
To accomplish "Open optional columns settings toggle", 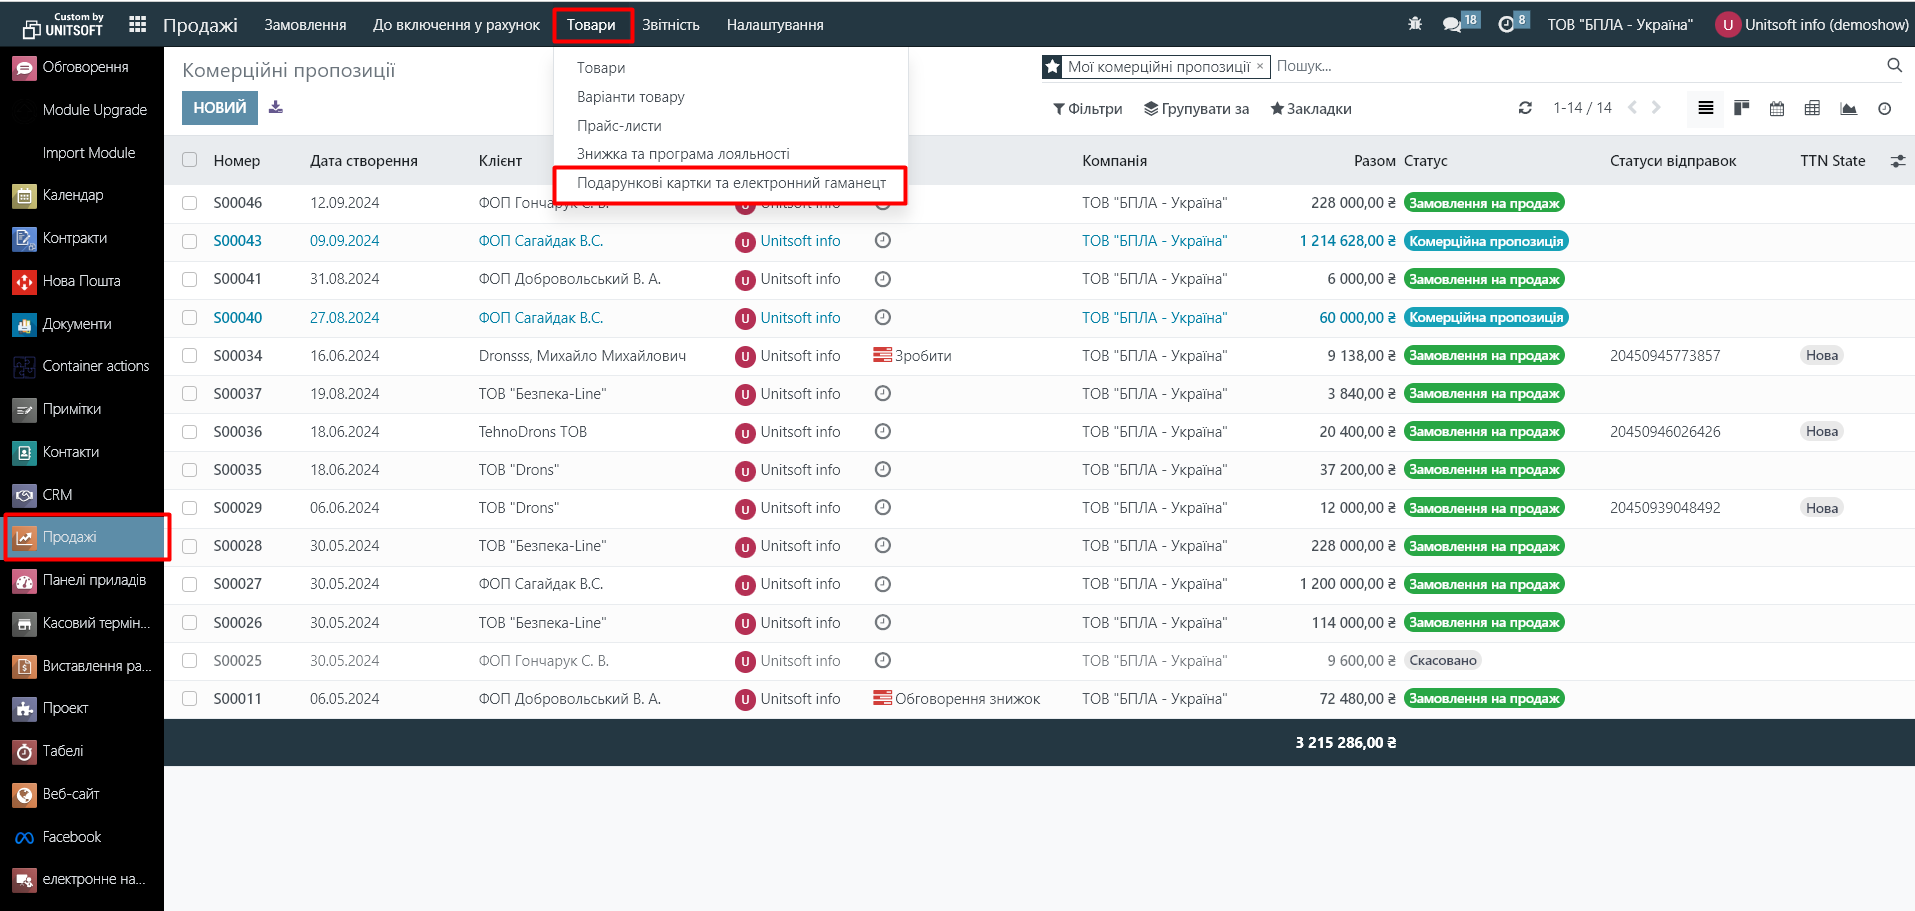I will pyautogui.click(x=1897, y=161).
